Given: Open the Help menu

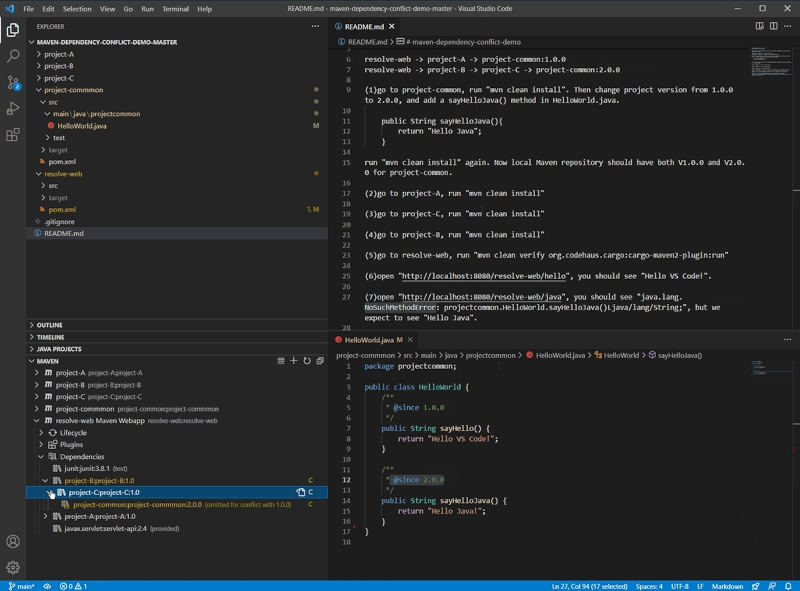Looking at the screenshot, I should [x=205, y=9].
